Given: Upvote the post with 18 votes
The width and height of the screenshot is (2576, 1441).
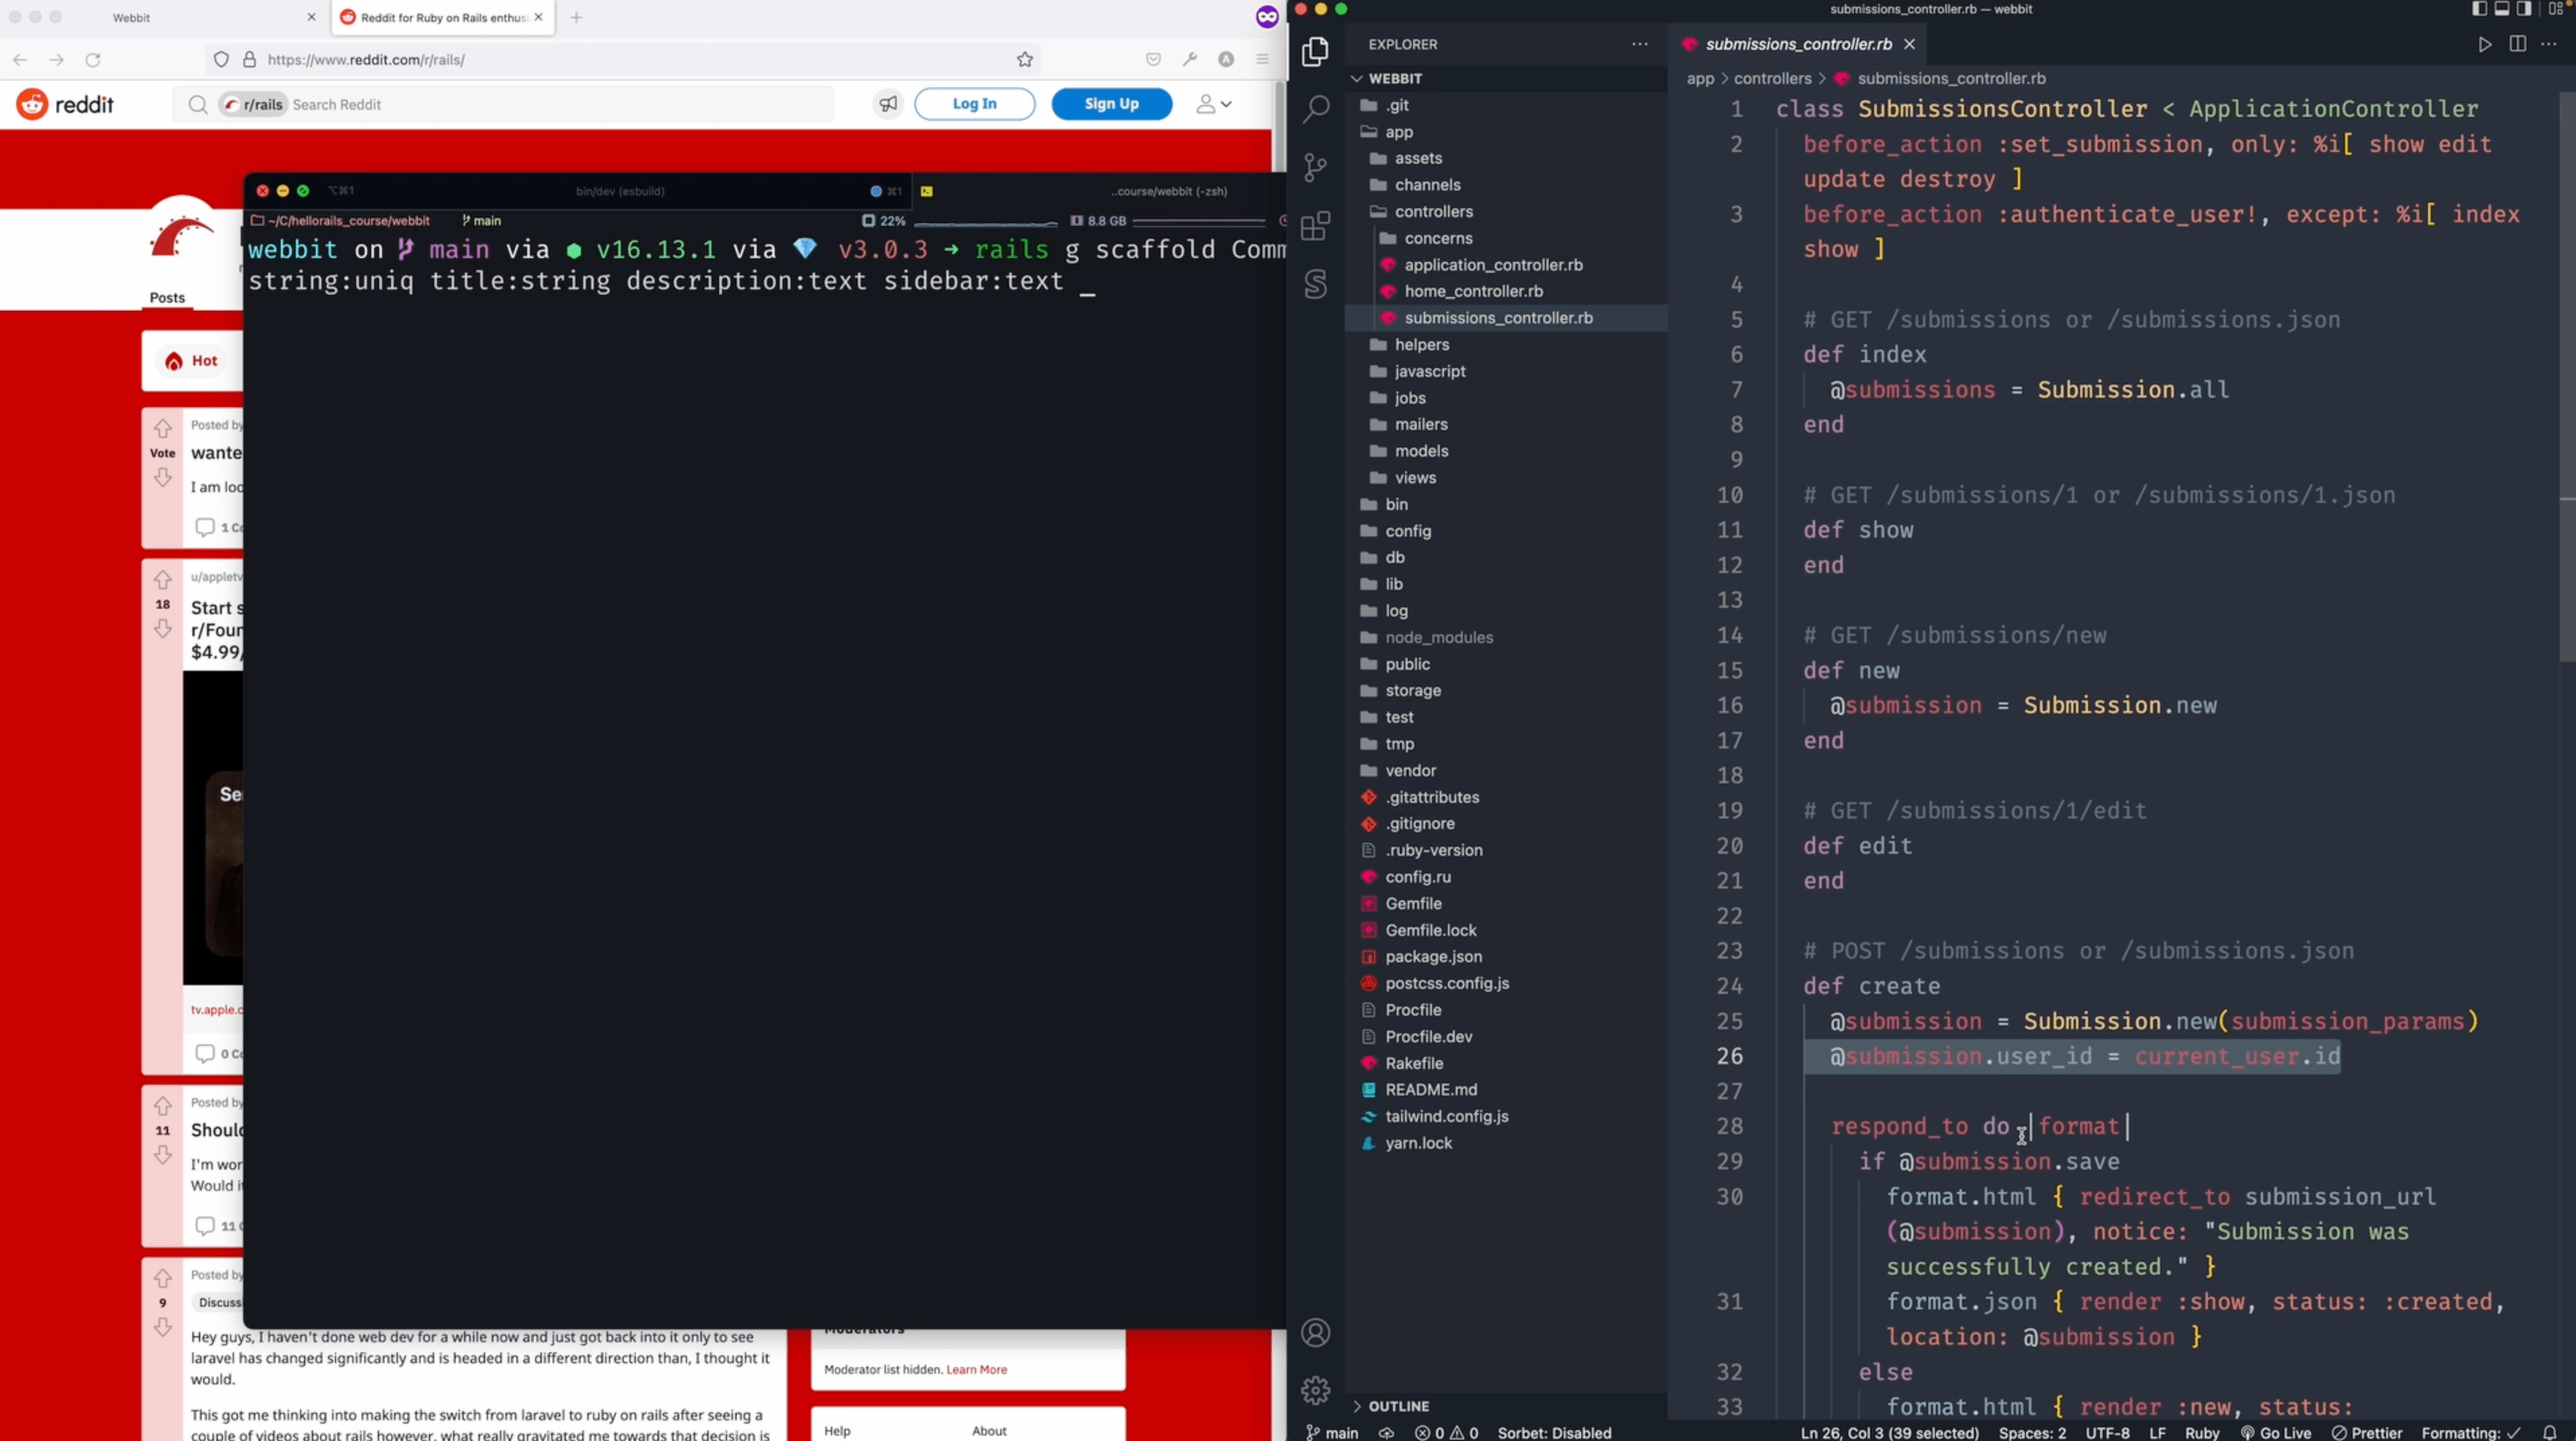Looking at the screenshot, I should 163,580.
